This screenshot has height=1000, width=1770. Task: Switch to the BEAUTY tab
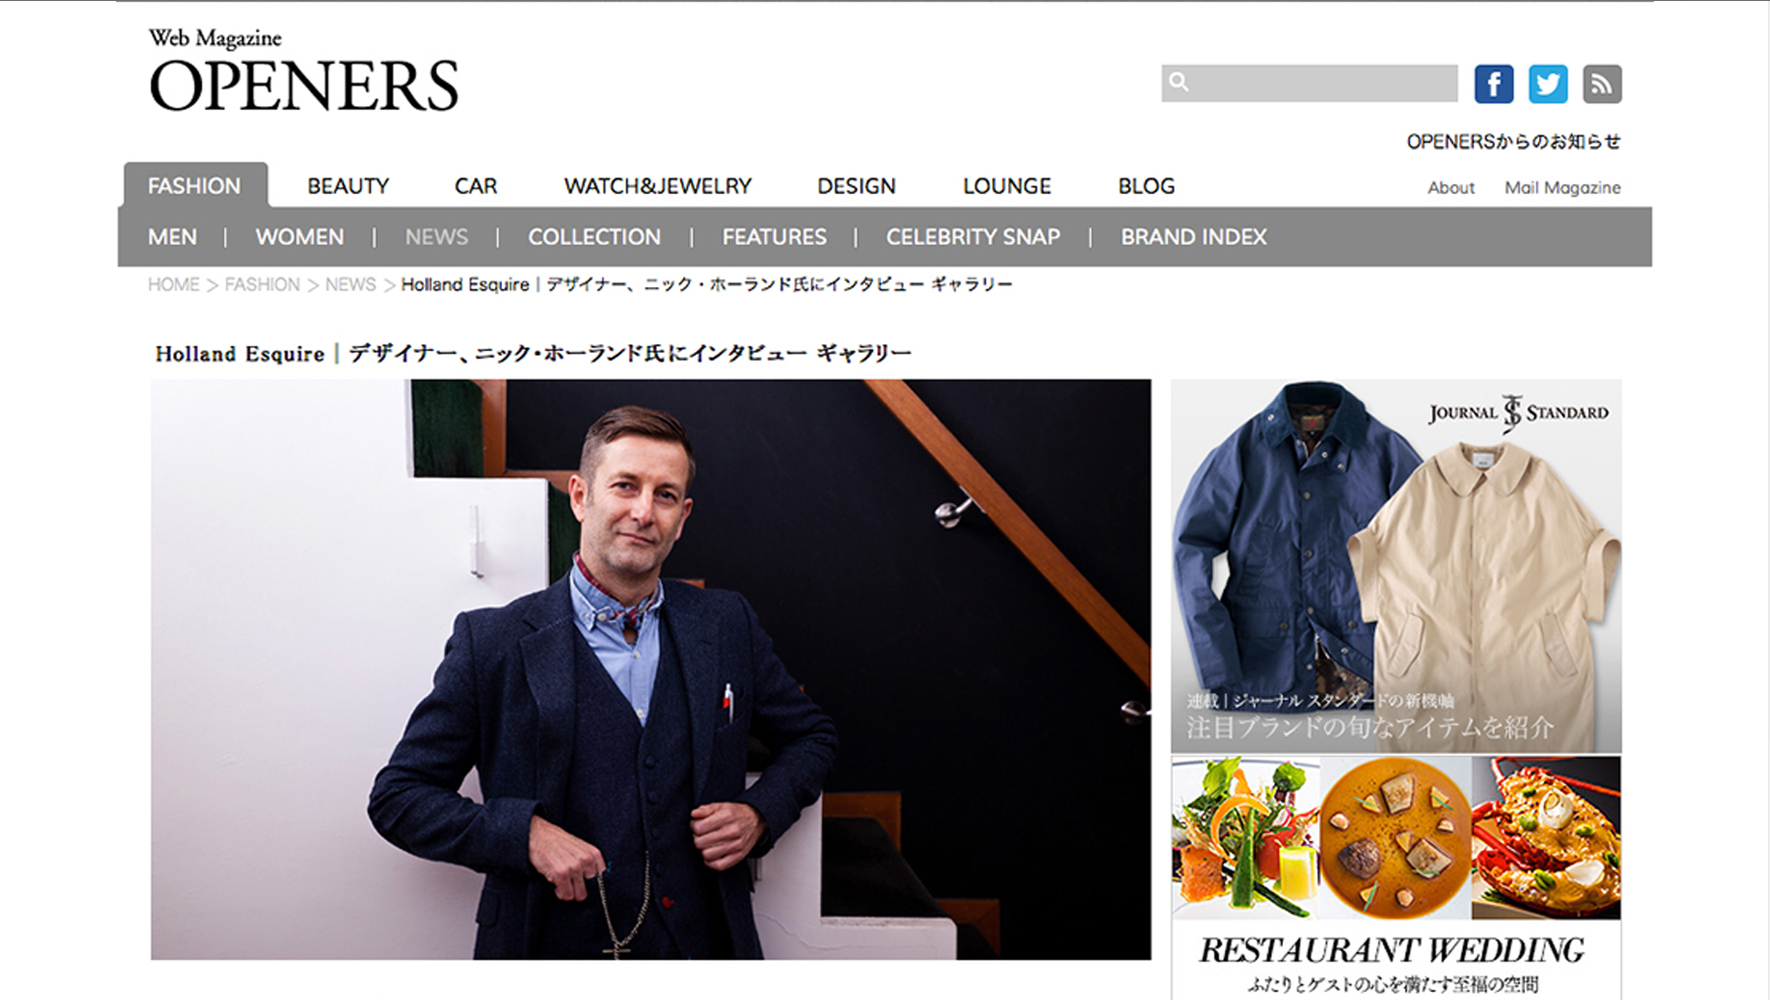pyautogui.click(x=348, y=186)
